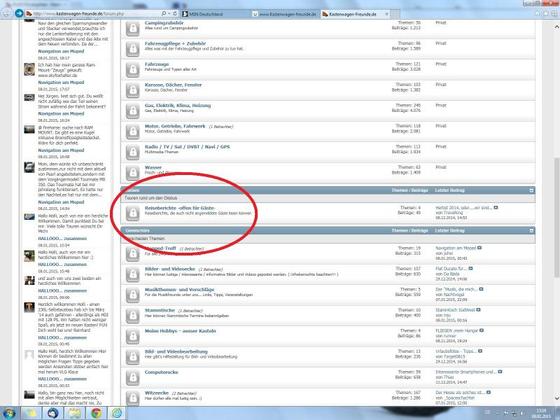Click the lock icon beside Musikthemen und Vorschläge
The image size is (560, 420).
133,295
